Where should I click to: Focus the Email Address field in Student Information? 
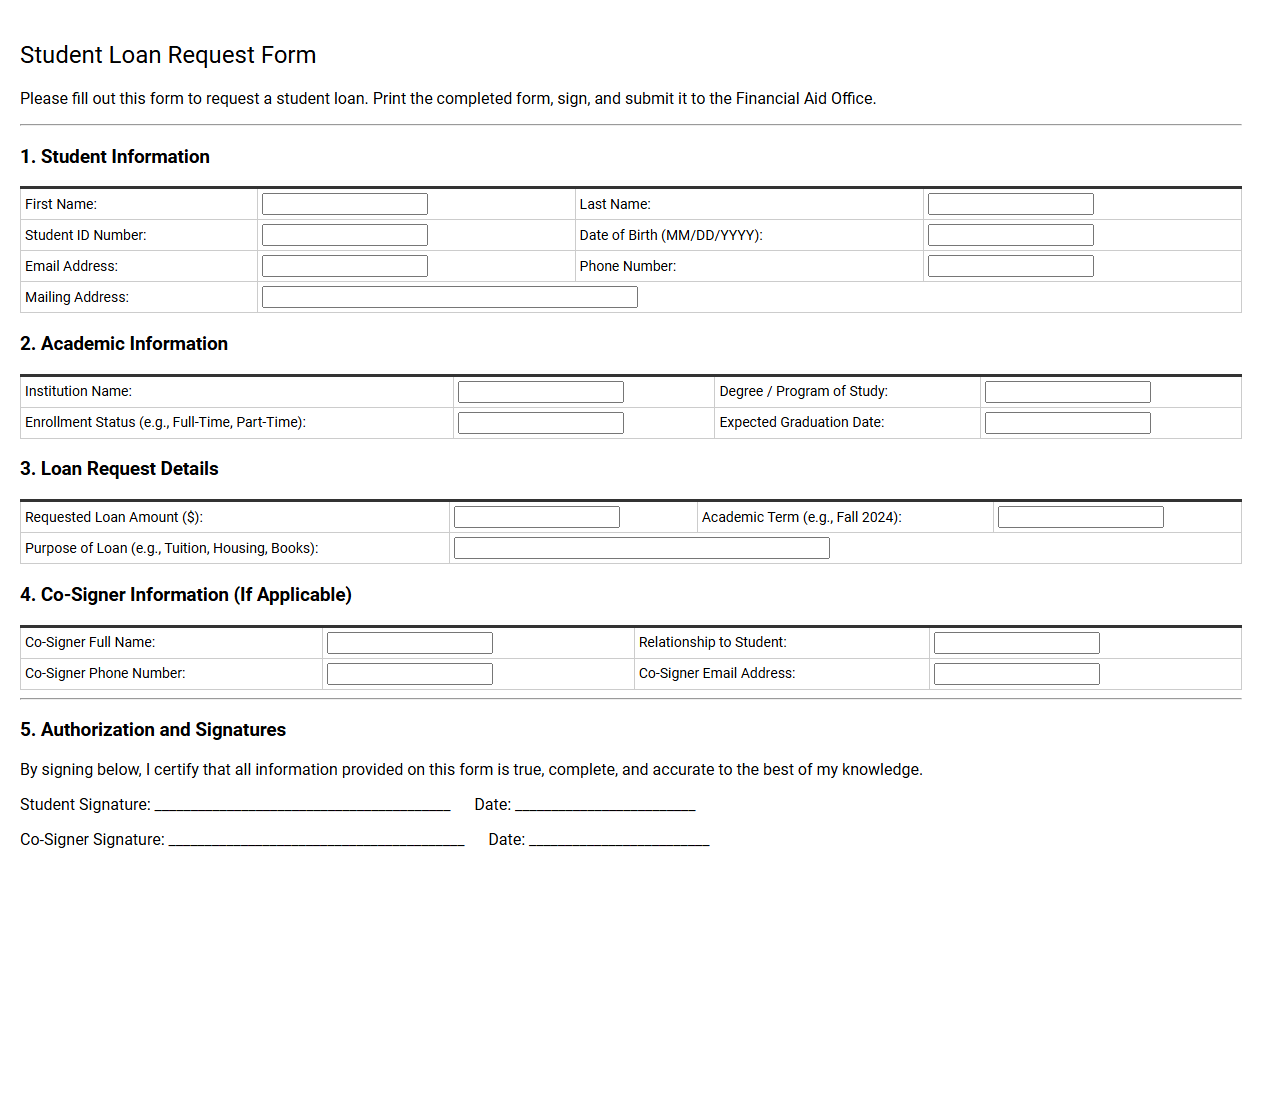click(x=345, y=266)
